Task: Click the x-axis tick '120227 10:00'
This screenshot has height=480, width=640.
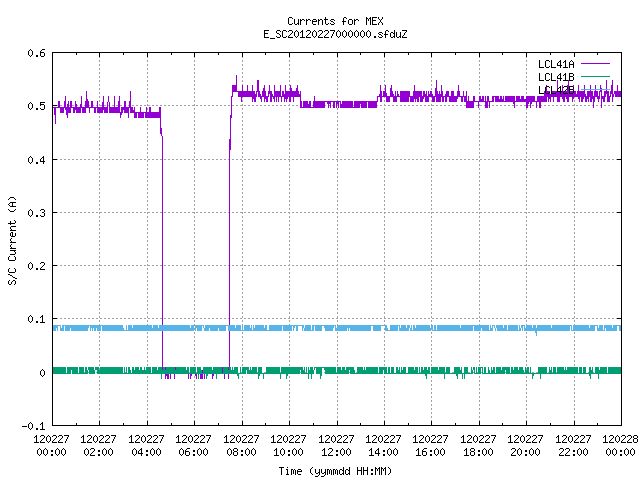Action: 289,445
